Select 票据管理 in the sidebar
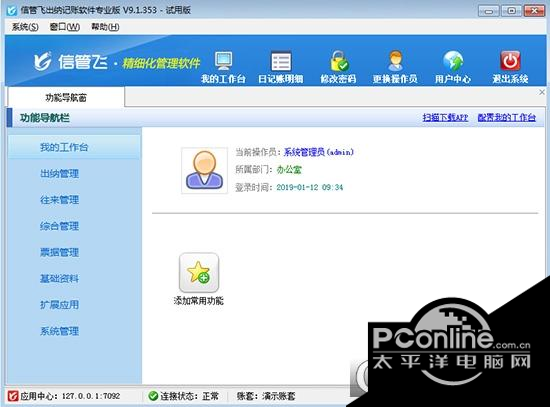 59,252
